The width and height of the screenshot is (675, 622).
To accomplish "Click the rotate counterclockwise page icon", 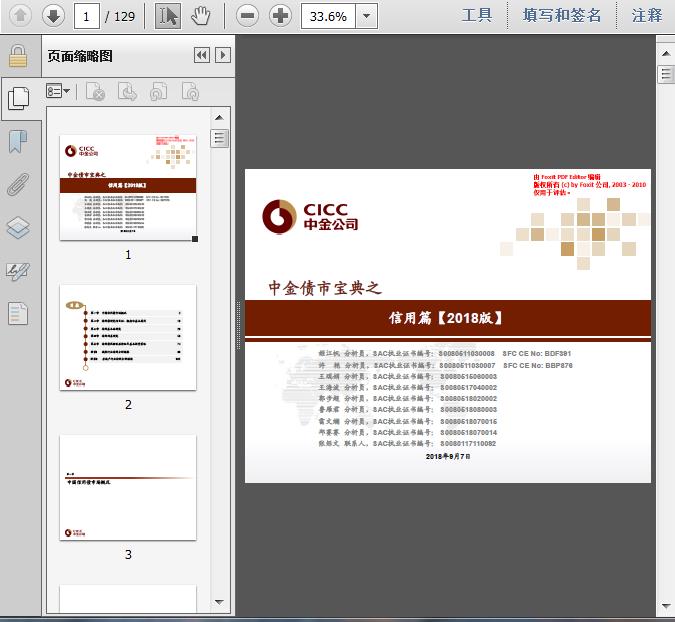I will (x=159, y=91).
